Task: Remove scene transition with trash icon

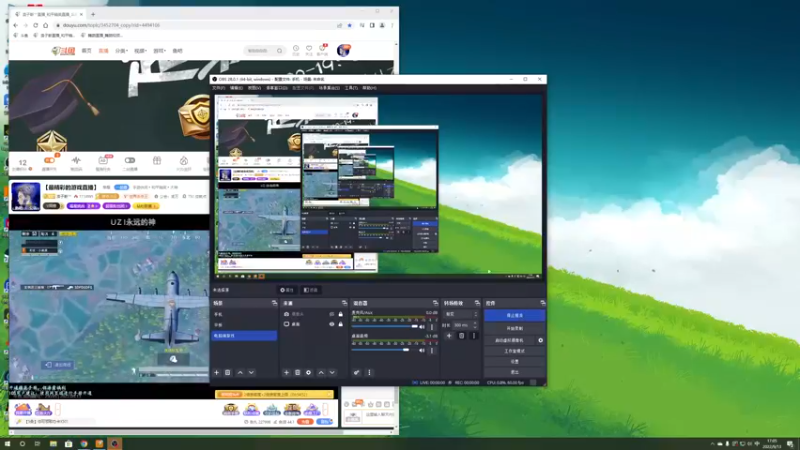Action: tap(461, 336)
